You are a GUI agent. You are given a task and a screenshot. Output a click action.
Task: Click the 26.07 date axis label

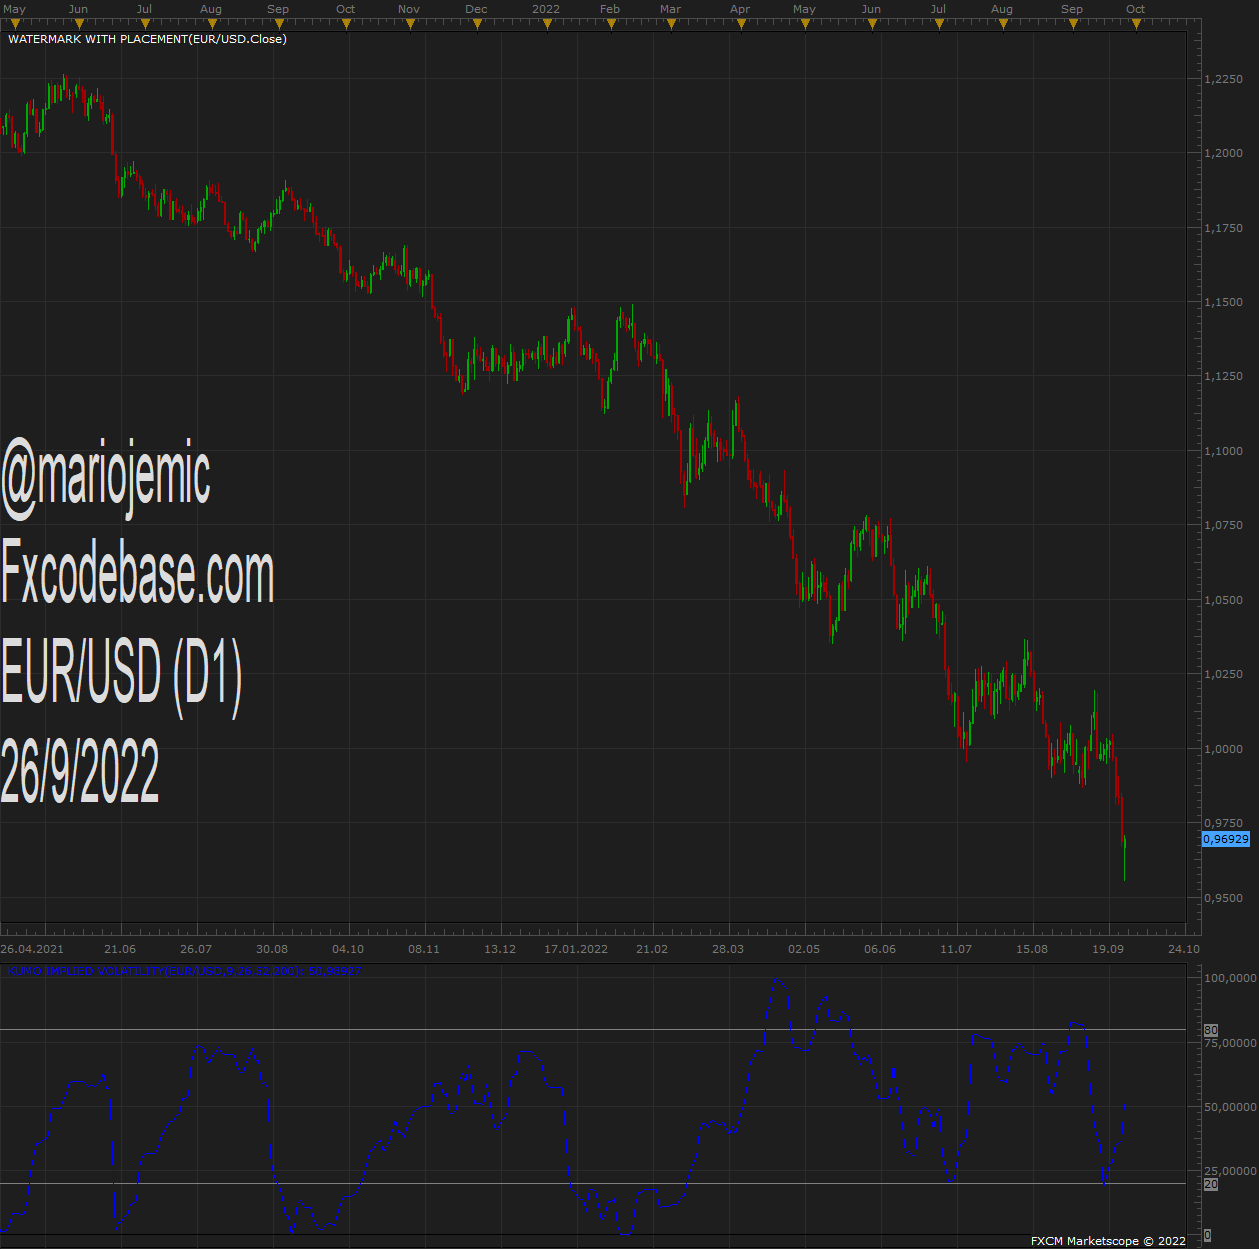pyautogui.click(x=196, y=949)
